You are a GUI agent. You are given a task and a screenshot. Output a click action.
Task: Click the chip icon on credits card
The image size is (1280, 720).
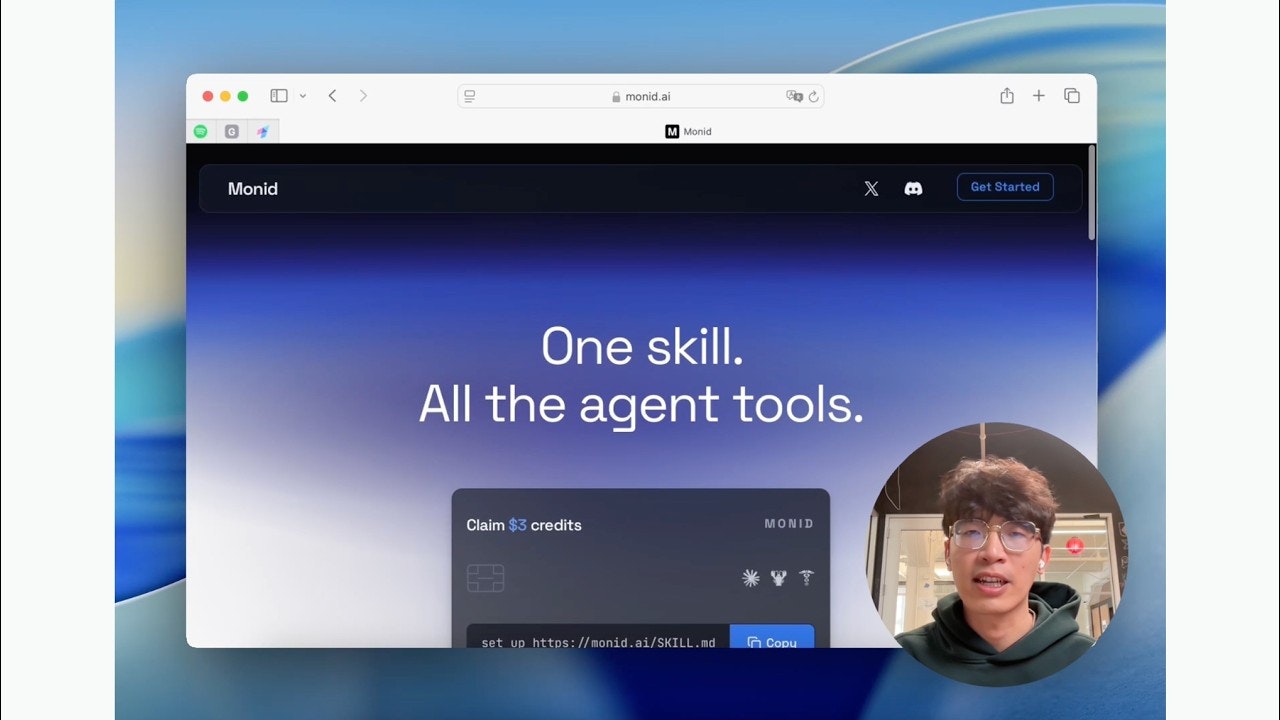click(485, 578)
